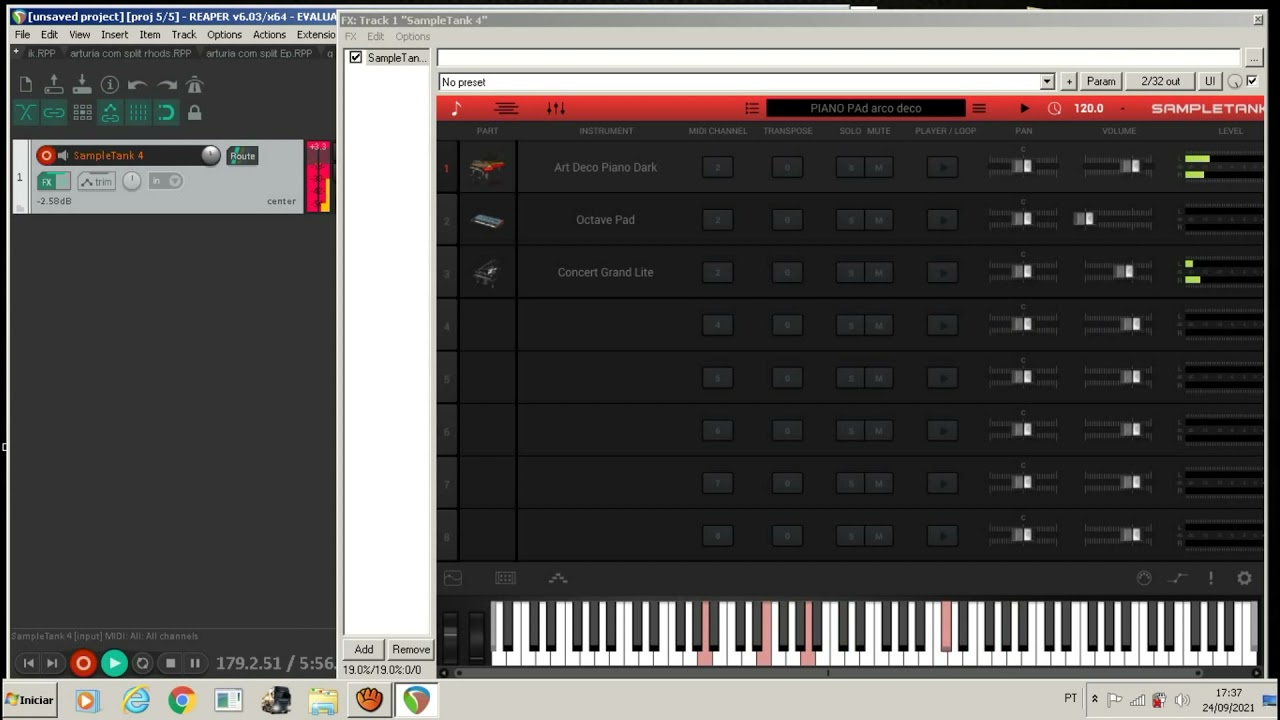The image size is (1280, 720).
Task: Click the Concert Grand Lite piano thumbnail
Action: (487, 272)
